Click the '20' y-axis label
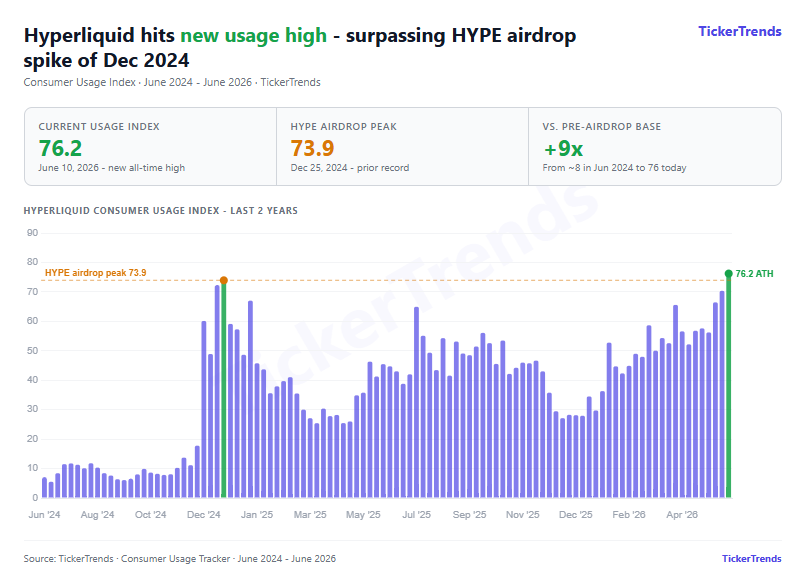Image resolution: width=802 pixels, height=580 pixels. pyautogui.click(x=32, y=438)
